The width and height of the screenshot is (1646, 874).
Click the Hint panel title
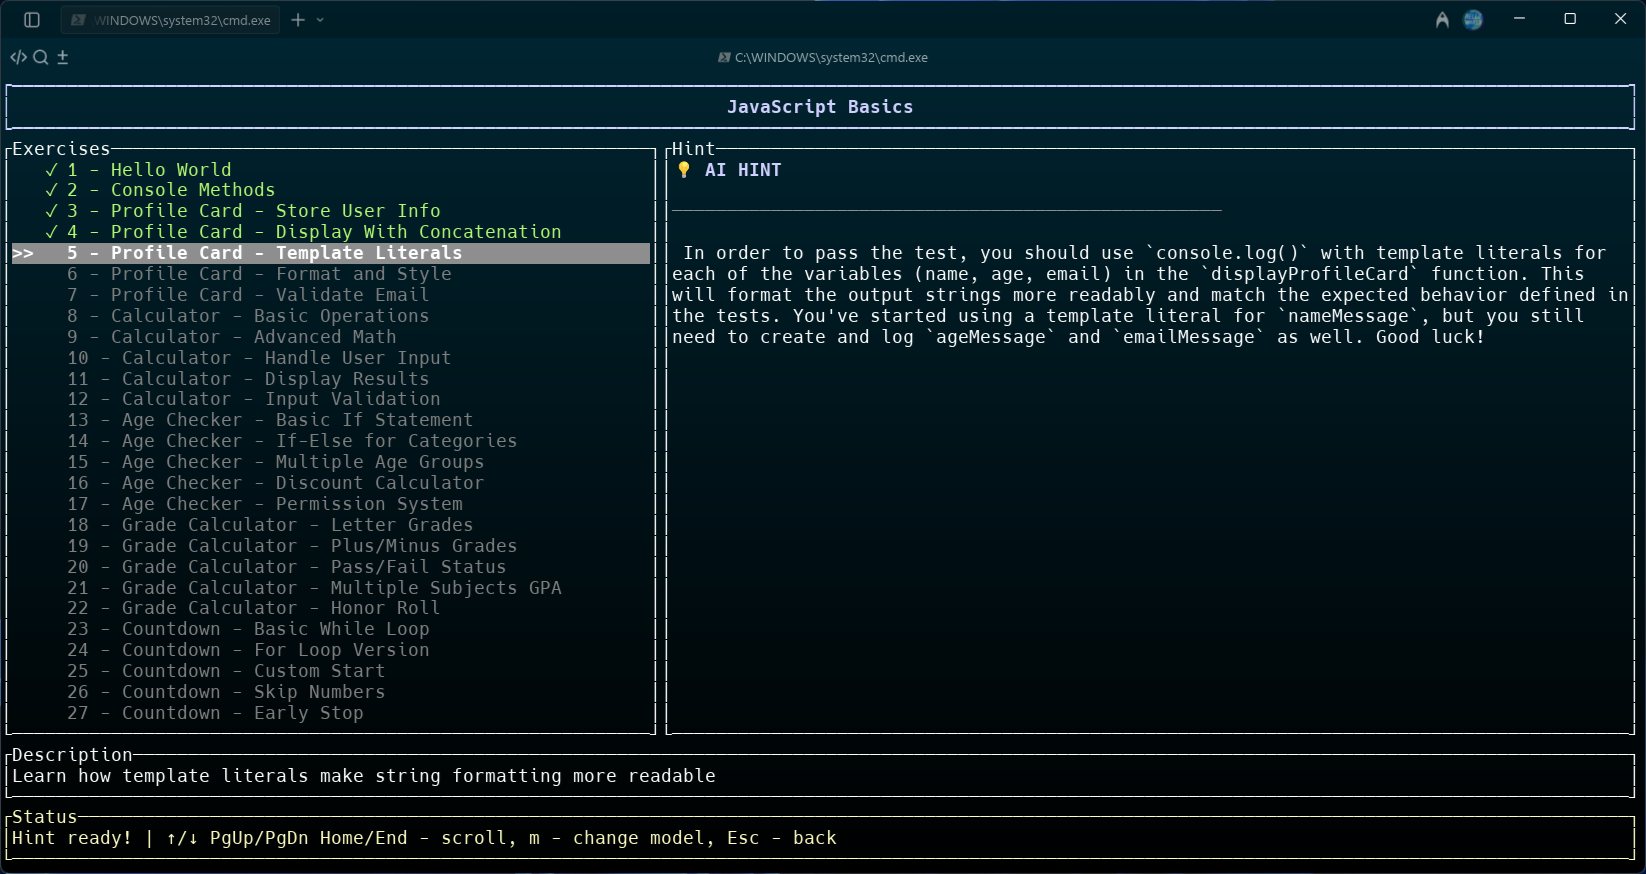coord(693,149)
